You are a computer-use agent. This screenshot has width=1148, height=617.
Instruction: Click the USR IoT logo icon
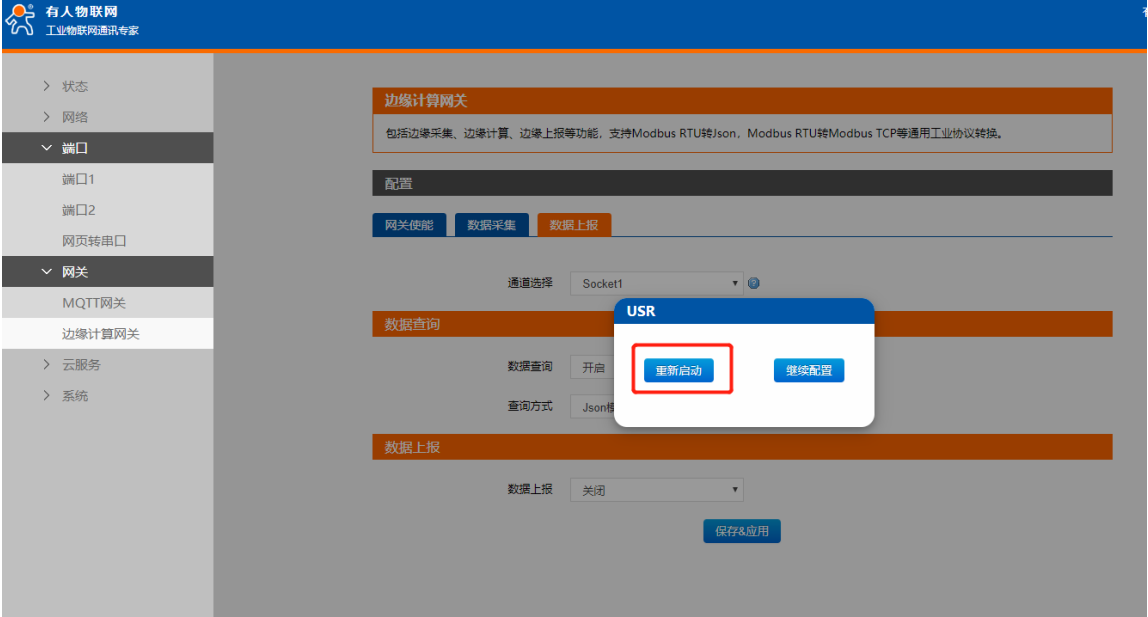click(20, 20)
